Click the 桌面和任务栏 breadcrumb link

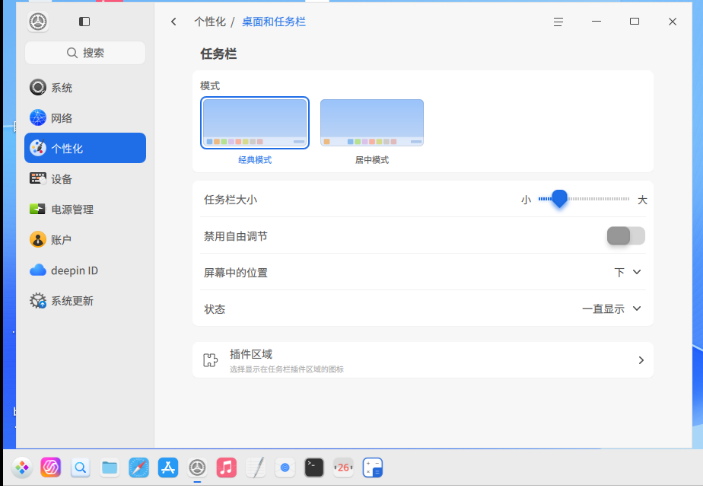click(274, 22)
